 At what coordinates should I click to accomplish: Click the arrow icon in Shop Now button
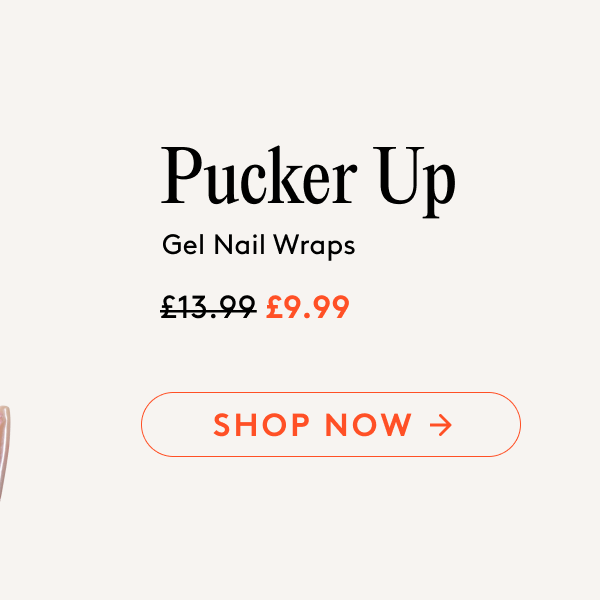[x=440, y=425]
